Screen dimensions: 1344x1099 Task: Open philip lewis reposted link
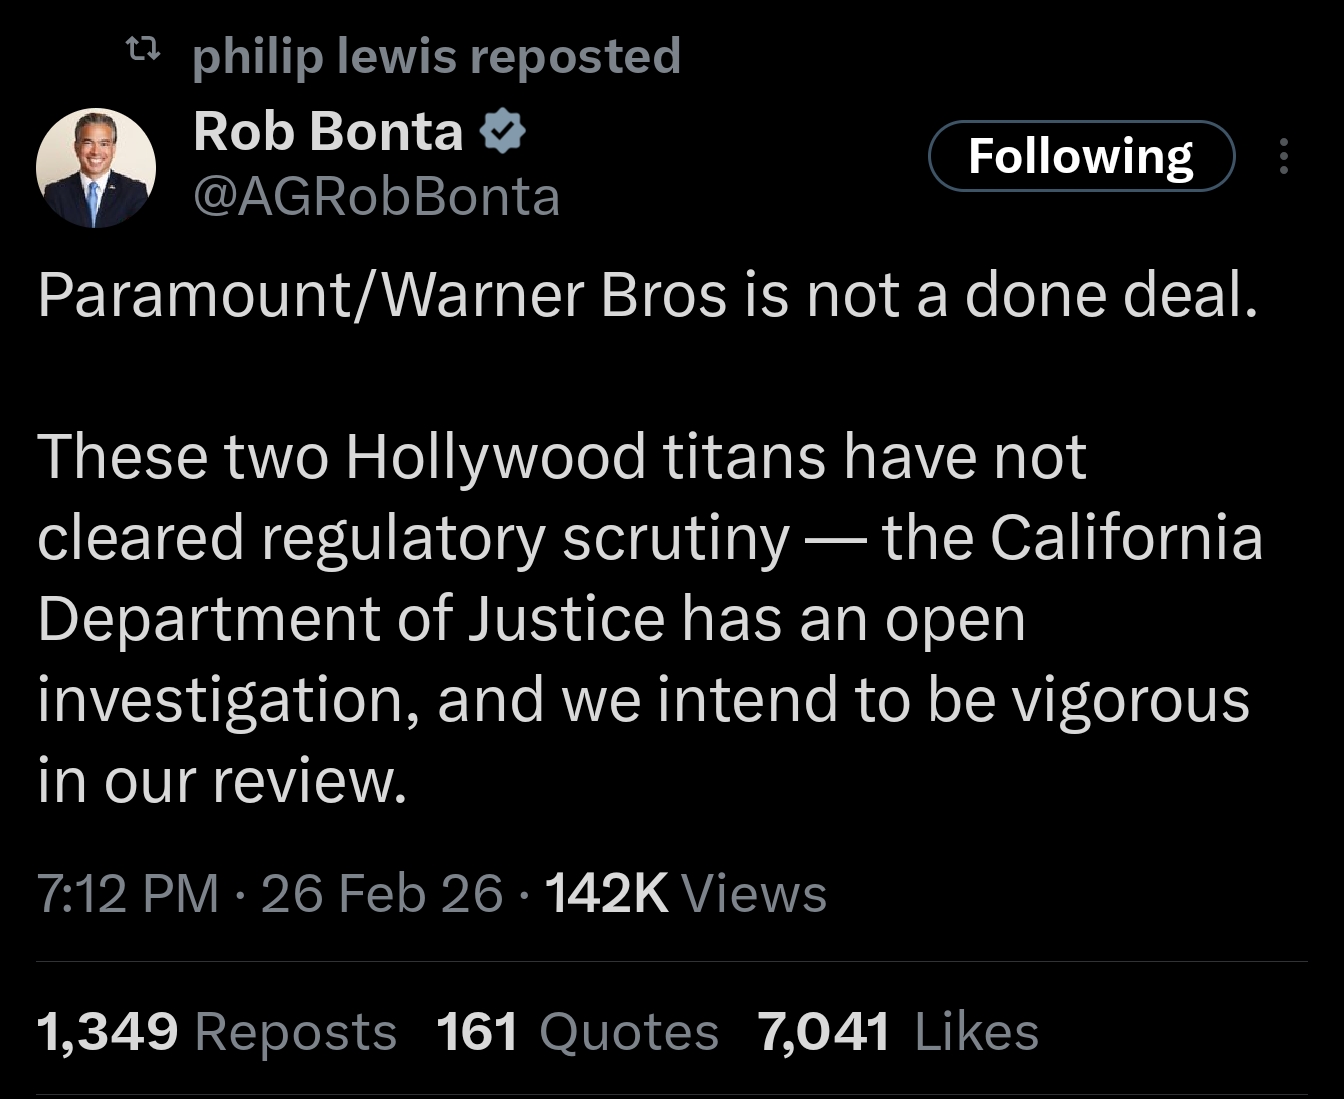click(436, 55)
